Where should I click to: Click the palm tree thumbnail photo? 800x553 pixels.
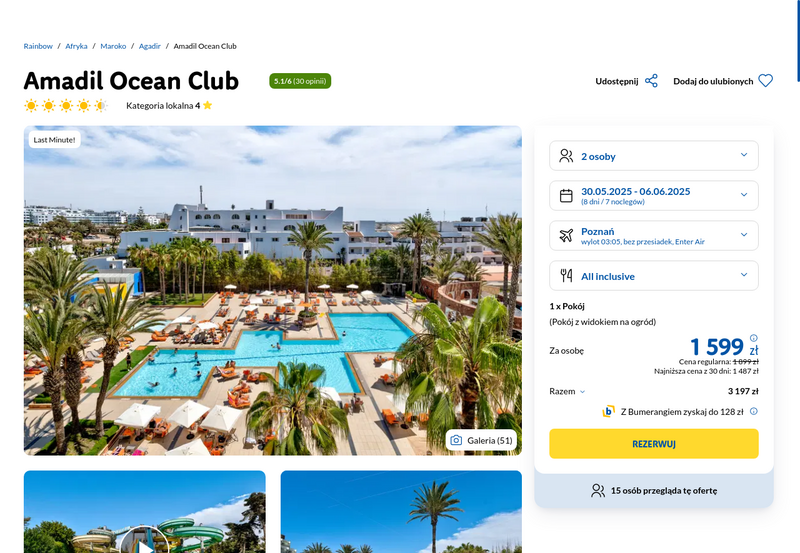click(401, 512)
